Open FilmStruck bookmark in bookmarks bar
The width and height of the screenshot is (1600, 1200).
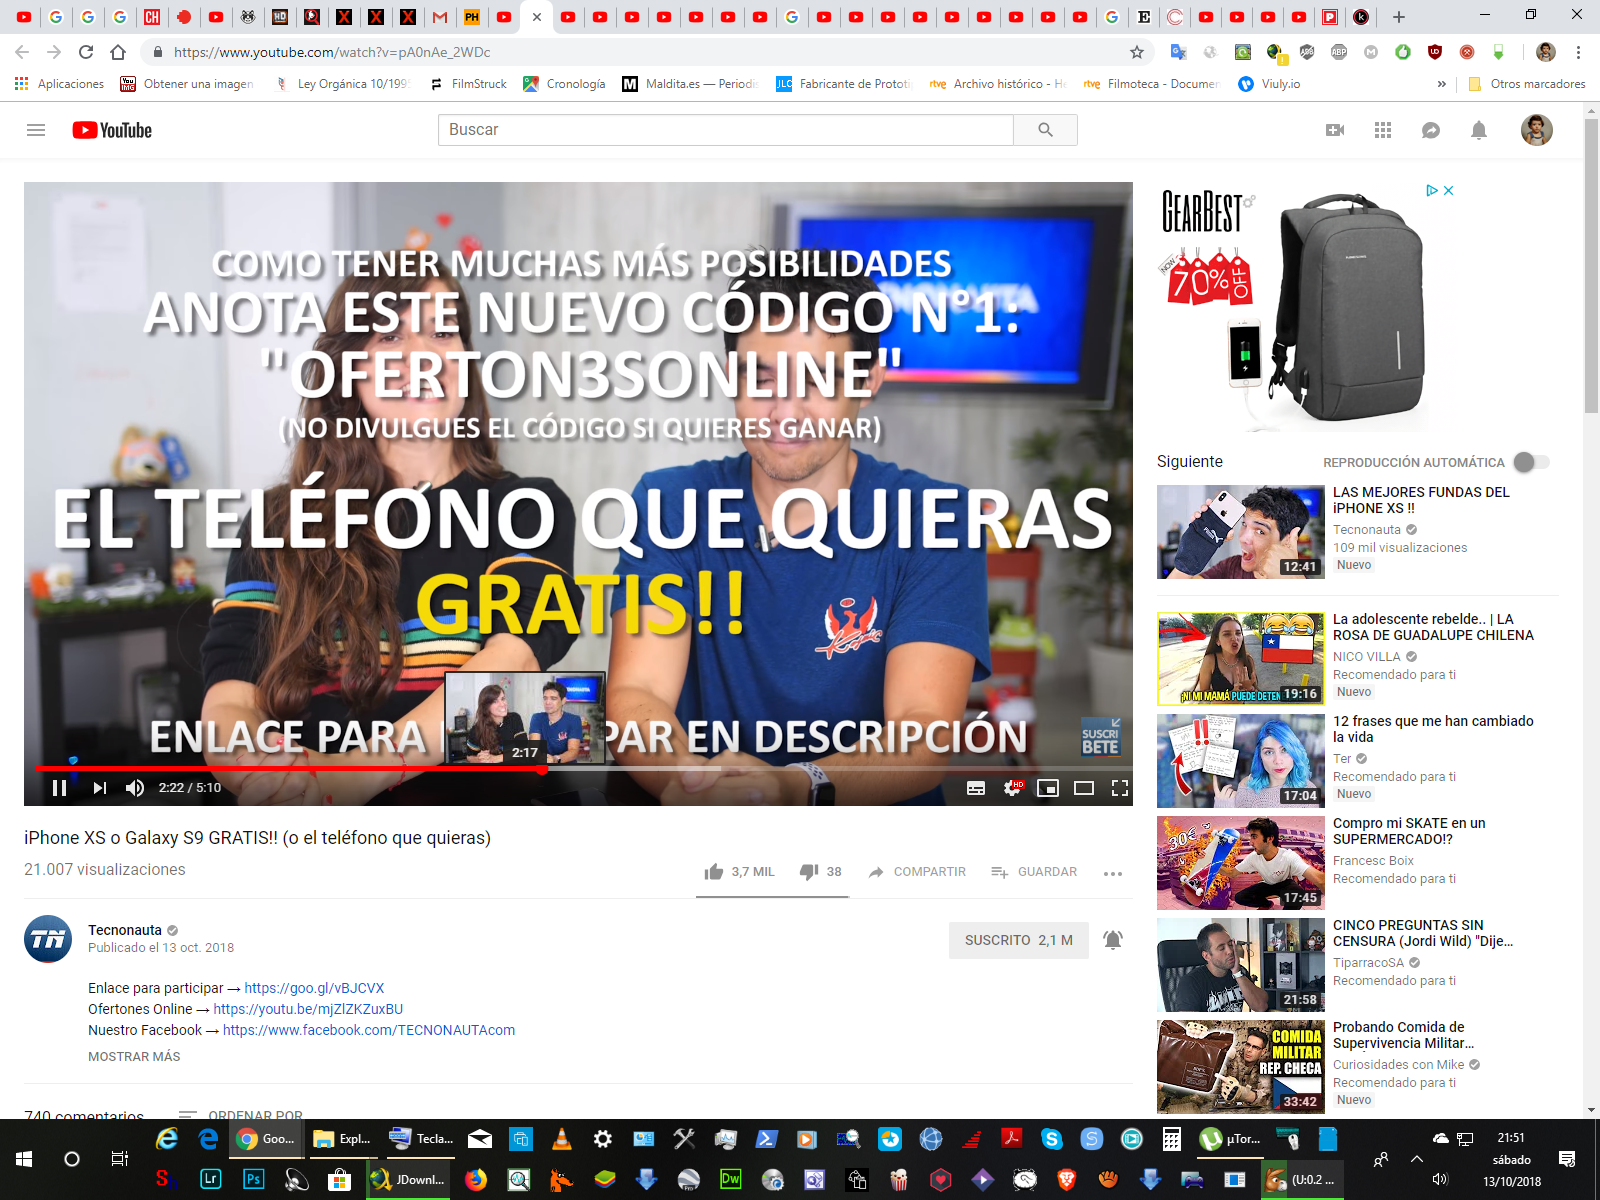coord(469,84)
